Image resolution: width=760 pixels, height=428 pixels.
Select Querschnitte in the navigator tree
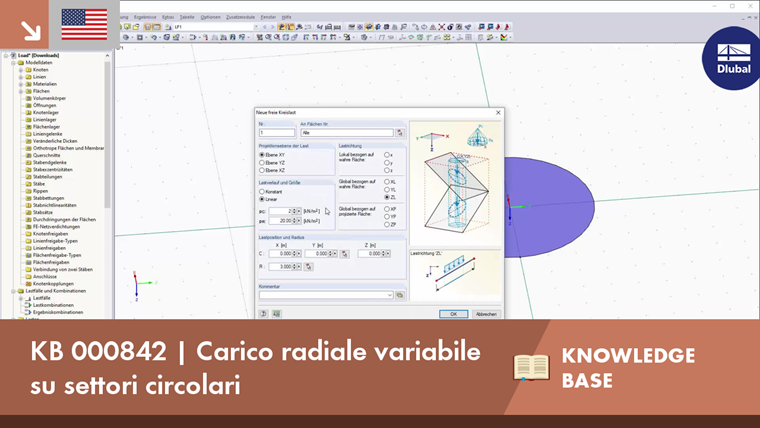pos(47,156)
